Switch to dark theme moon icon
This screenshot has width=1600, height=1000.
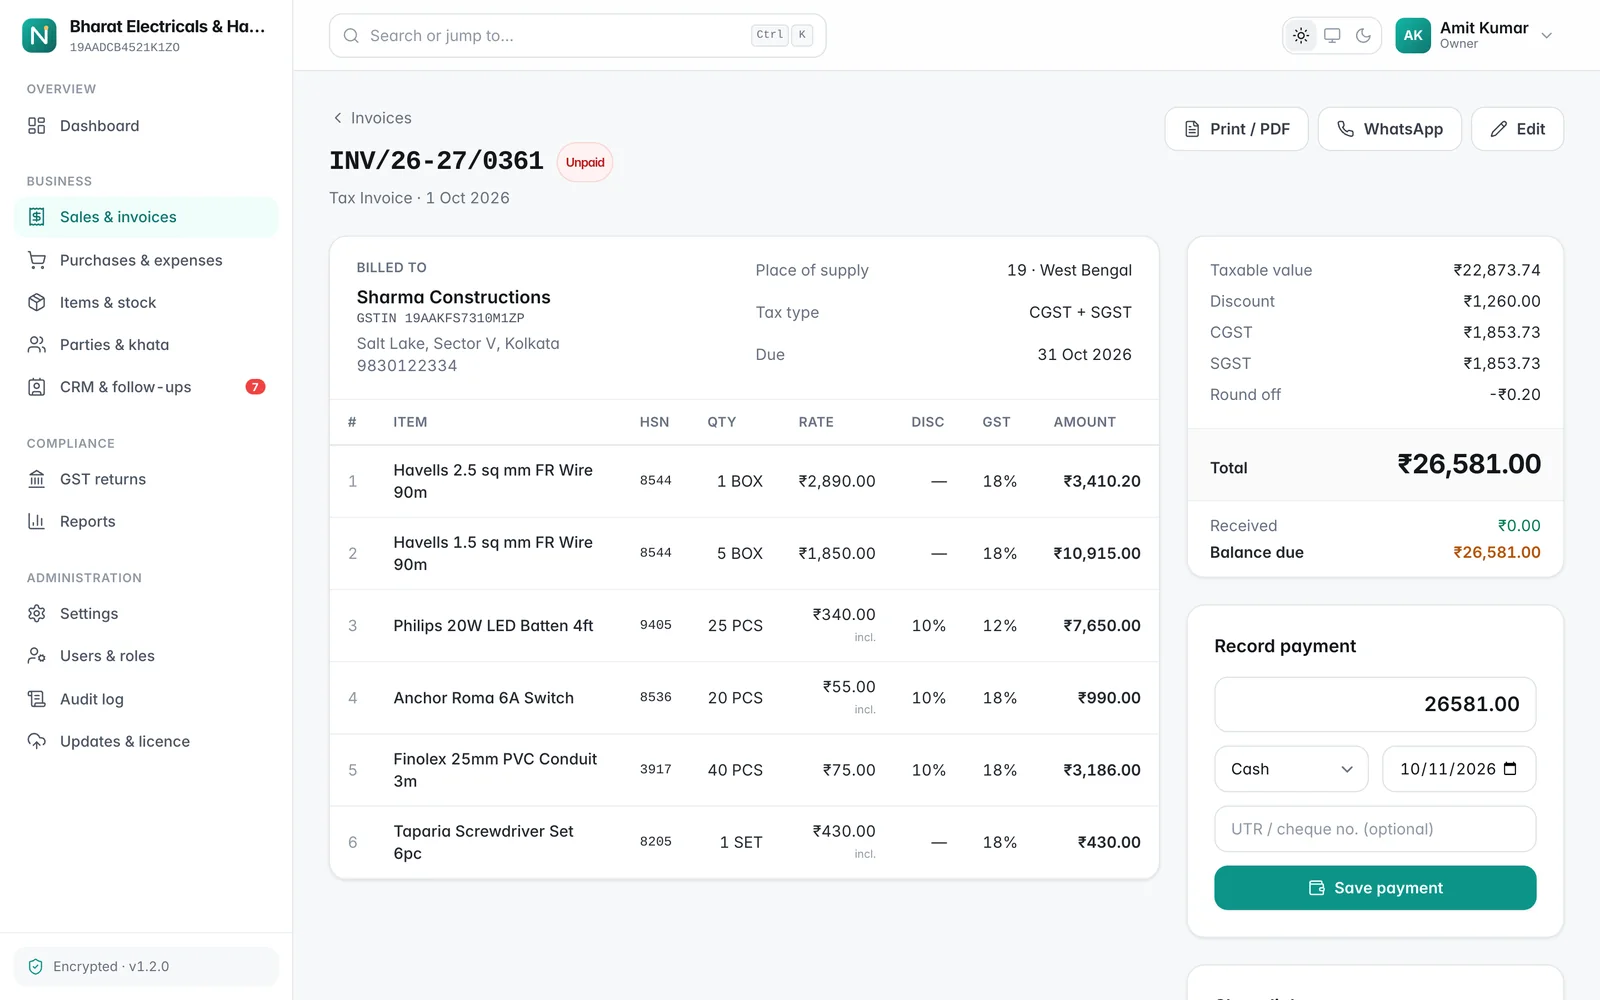point(1363,36)
